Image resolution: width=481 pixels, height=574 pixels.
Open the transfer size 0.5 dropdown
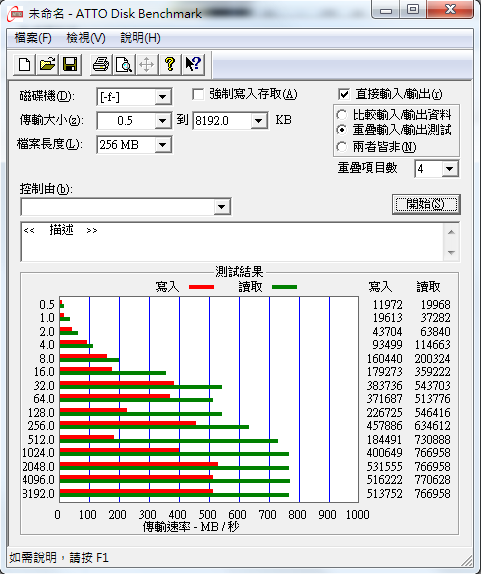(x=162, y=121)
